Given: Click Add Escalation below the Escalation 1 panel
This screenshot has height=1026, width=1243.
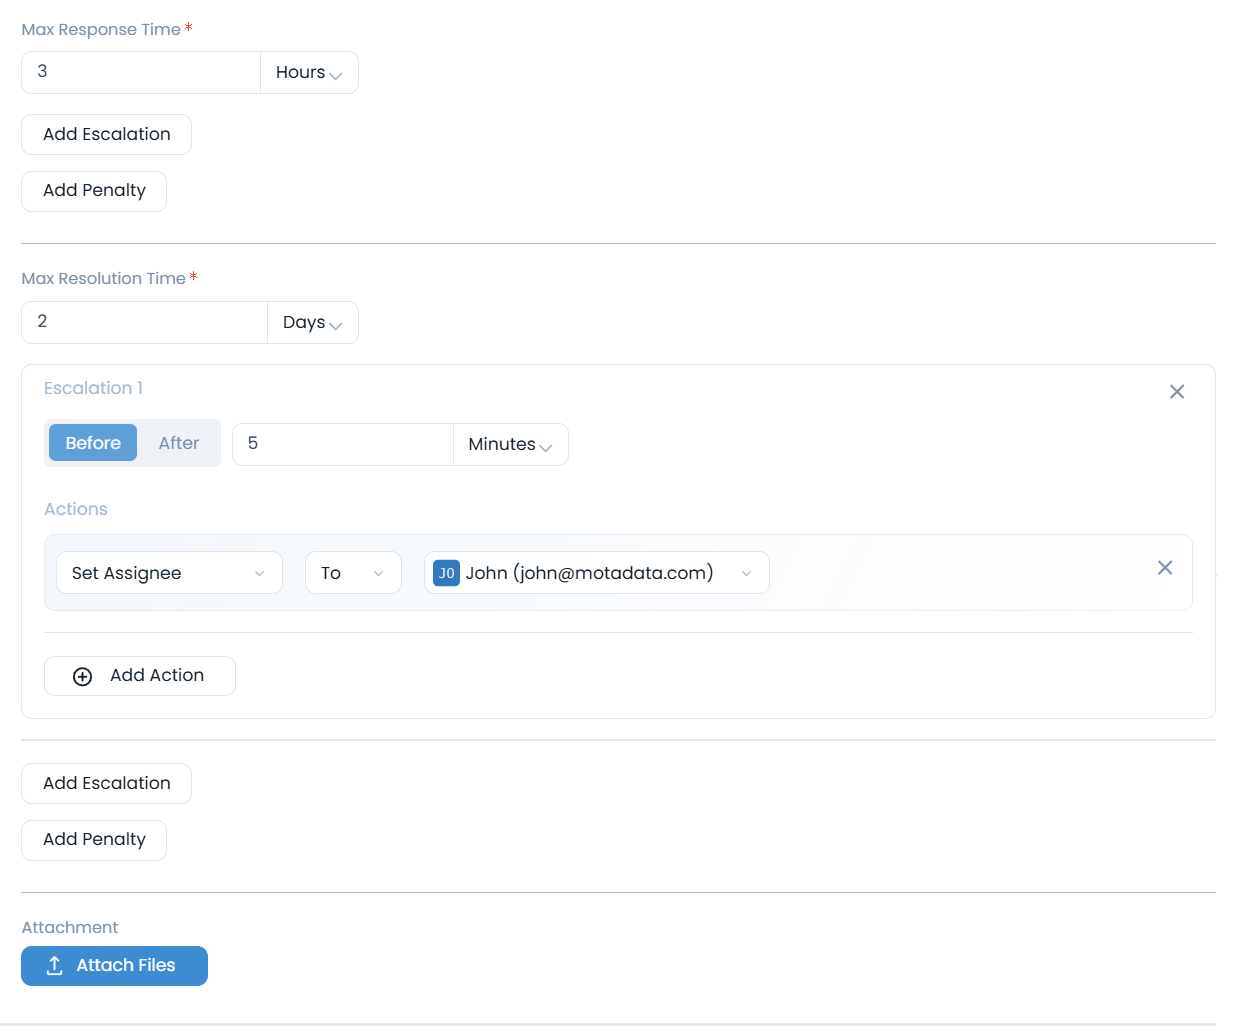Looking at the screenshot, I should [106, 784].
